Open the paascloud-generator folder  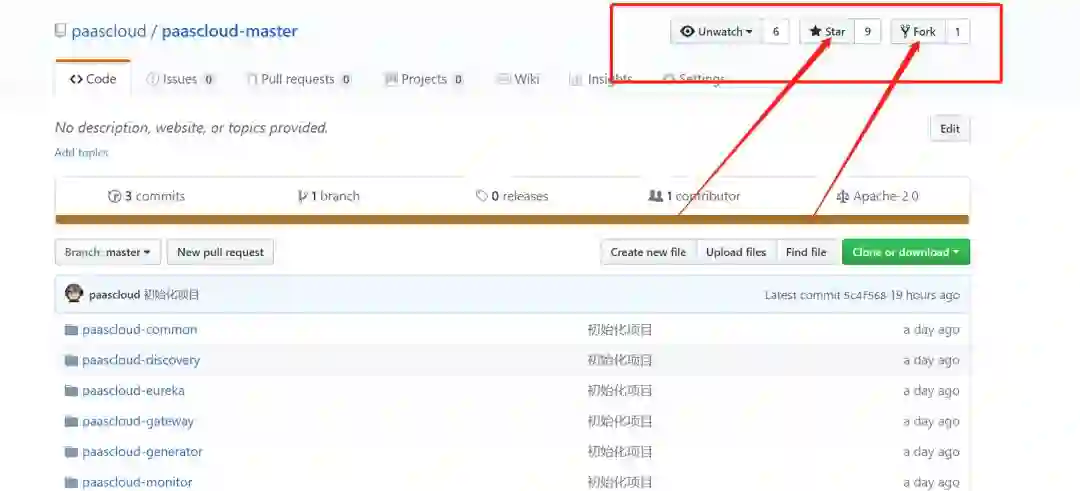(143, 452)
